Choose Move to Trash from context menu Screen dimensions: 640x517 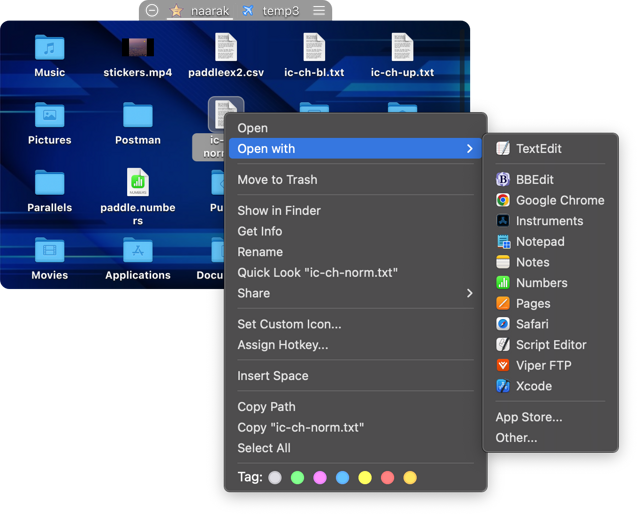(x=277, y=180)
